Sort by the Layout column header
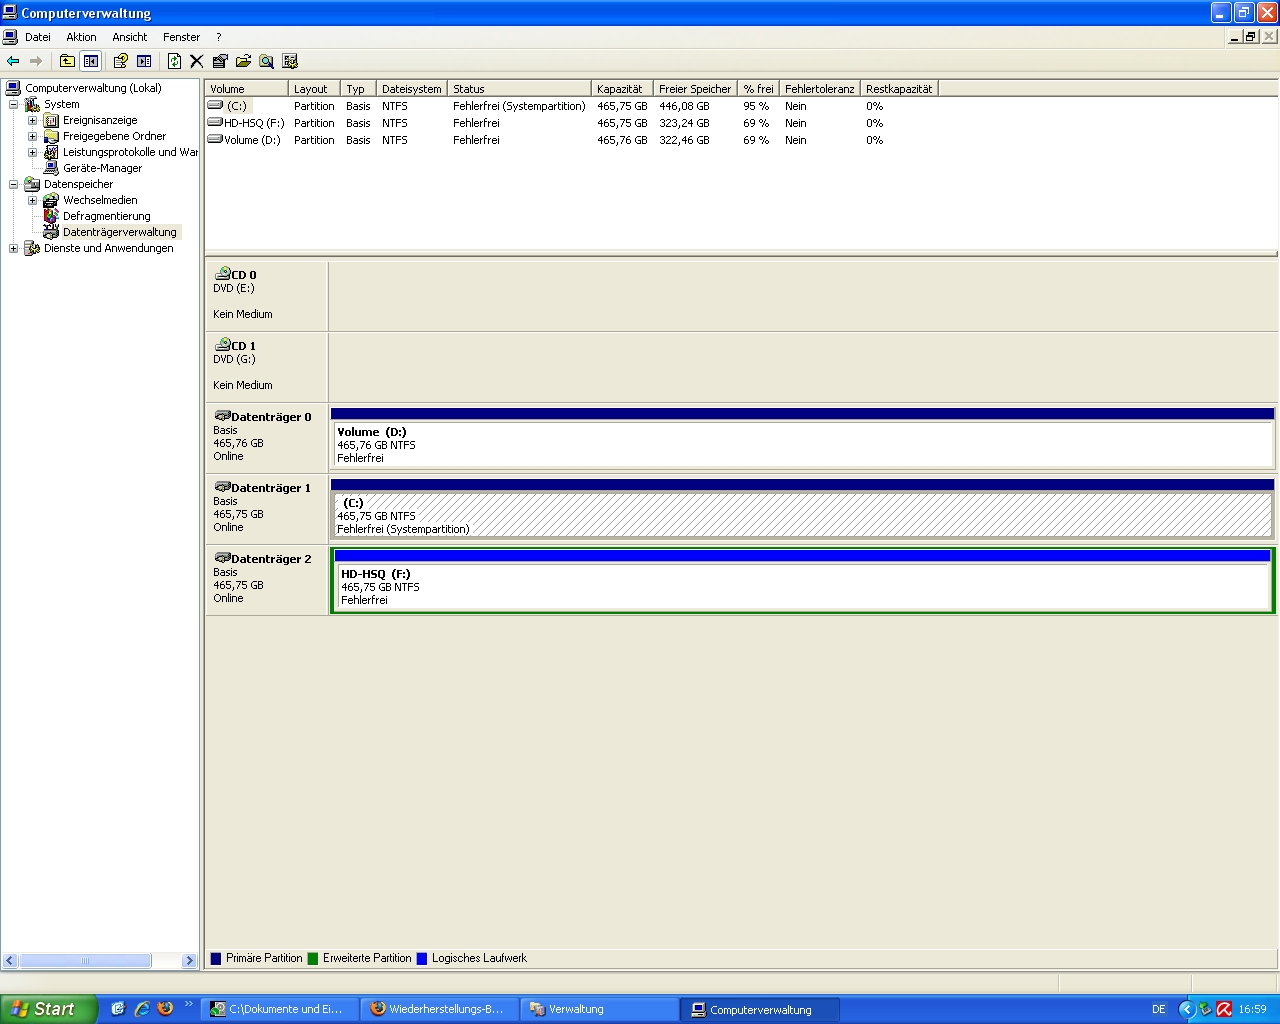The image size is (1280, 1024). pyautogui.click(x=314, y=89)
